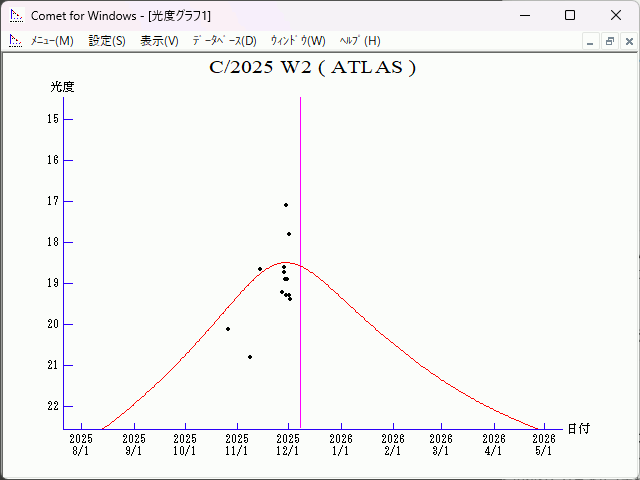Select the brightest observation point near magnitude 17
This screenshot has width=640, height=480.
286,205
